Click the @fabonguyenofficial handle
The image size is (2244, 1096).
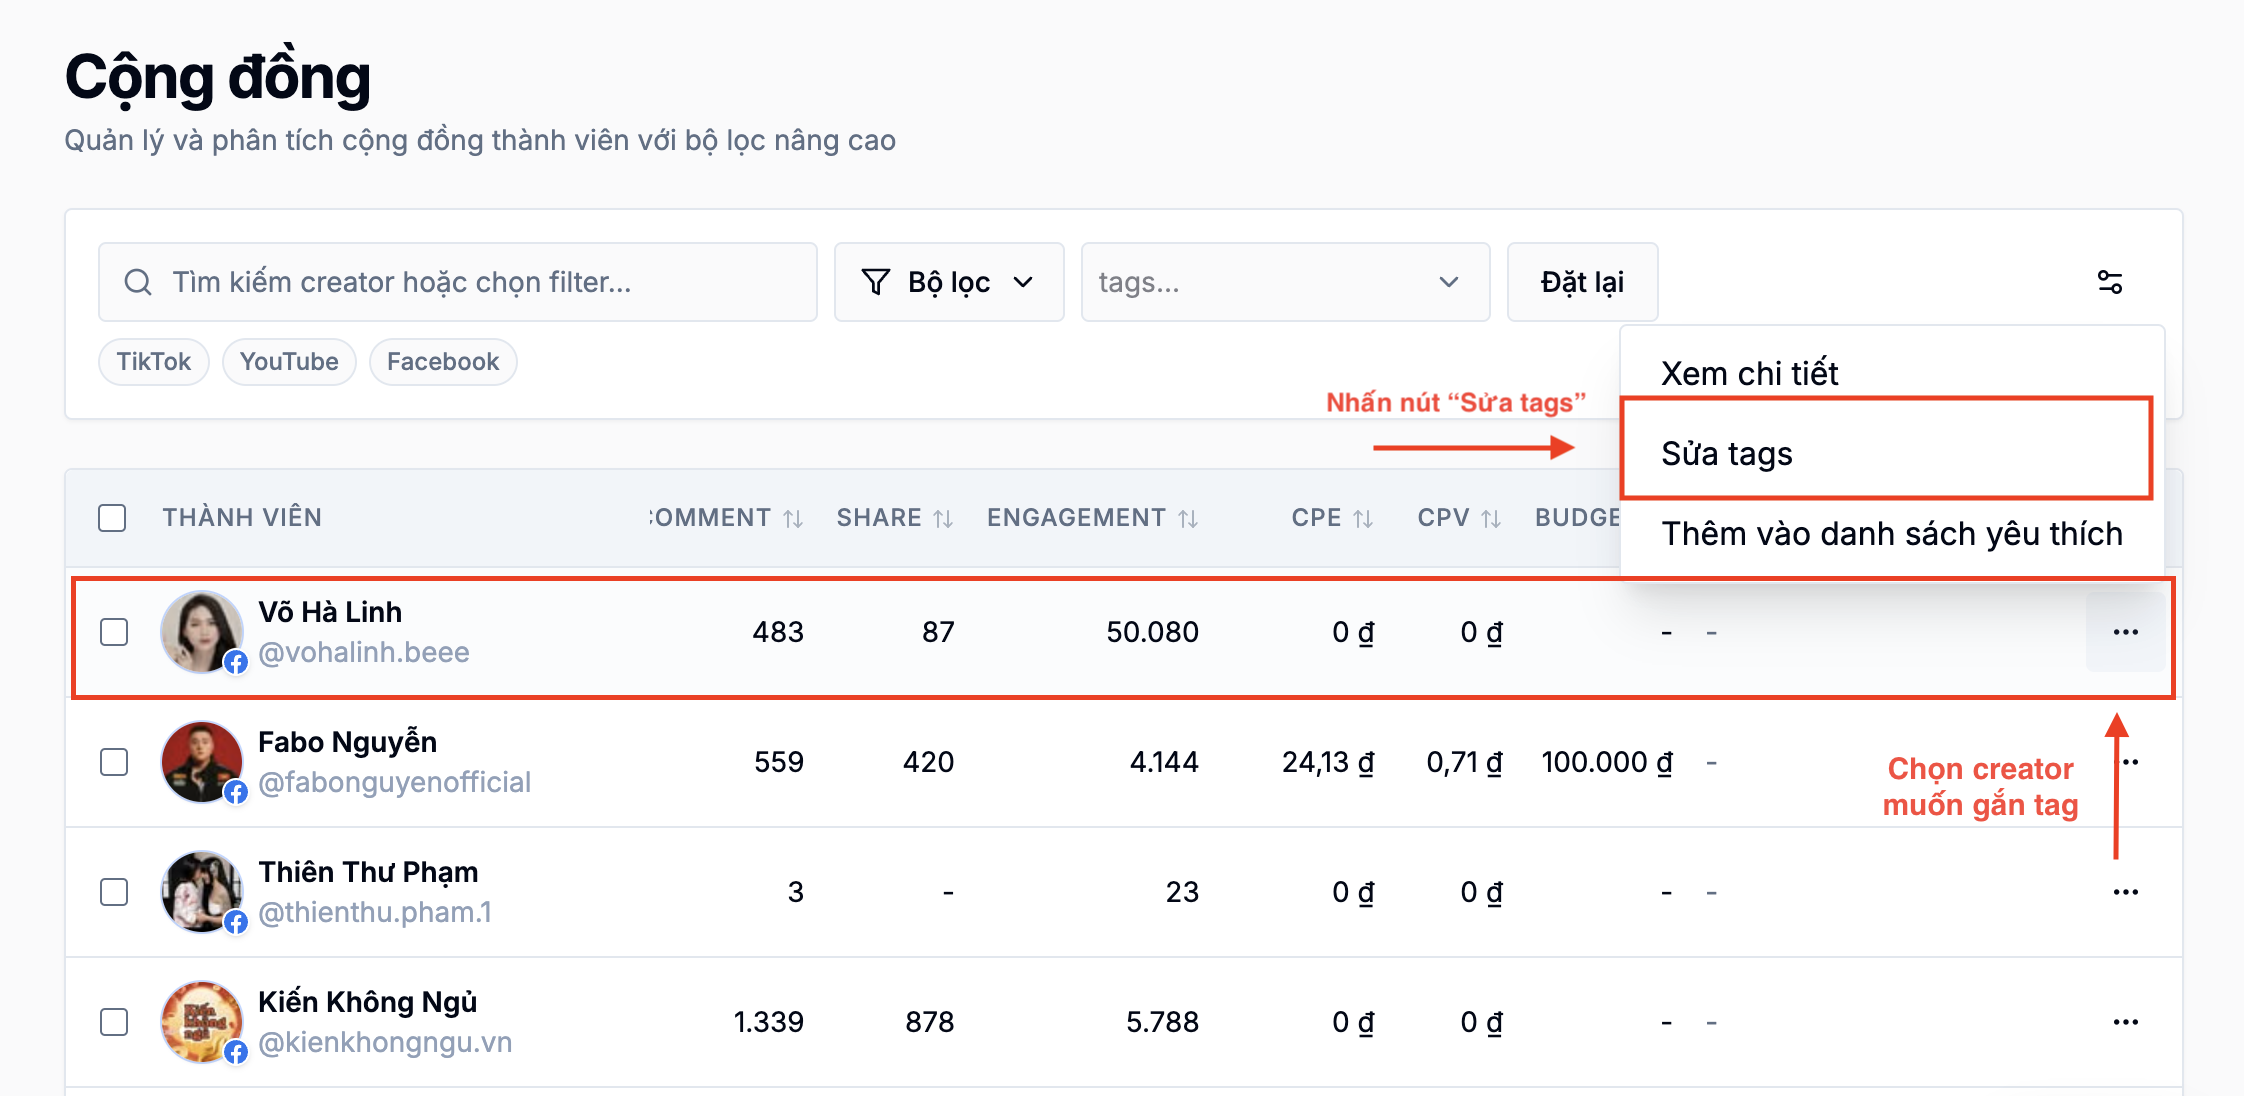[394, 782]
